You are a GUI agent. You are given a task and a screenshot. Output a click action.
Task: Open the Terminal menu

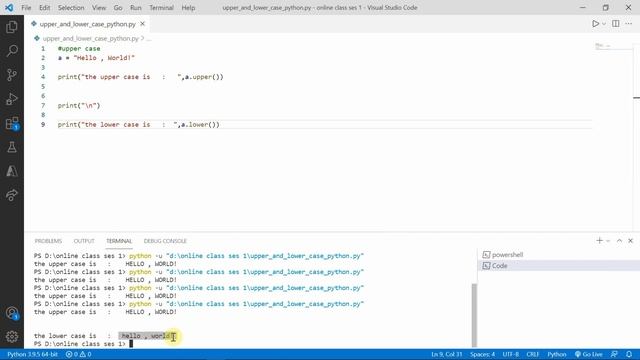[161, 8]
